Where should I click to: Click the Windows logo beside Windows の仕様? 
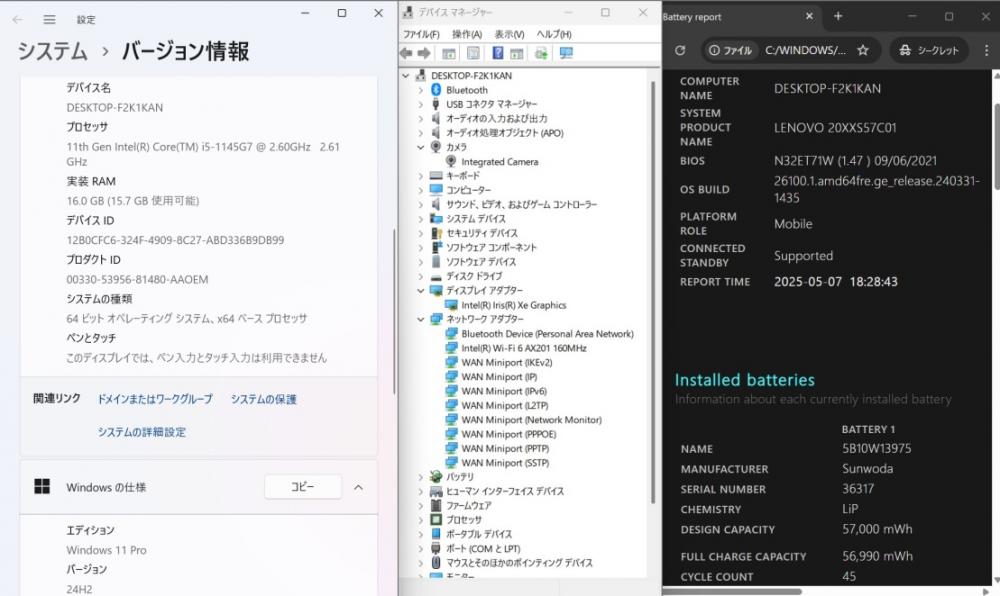pyautogui.click(x=42, y=487)
